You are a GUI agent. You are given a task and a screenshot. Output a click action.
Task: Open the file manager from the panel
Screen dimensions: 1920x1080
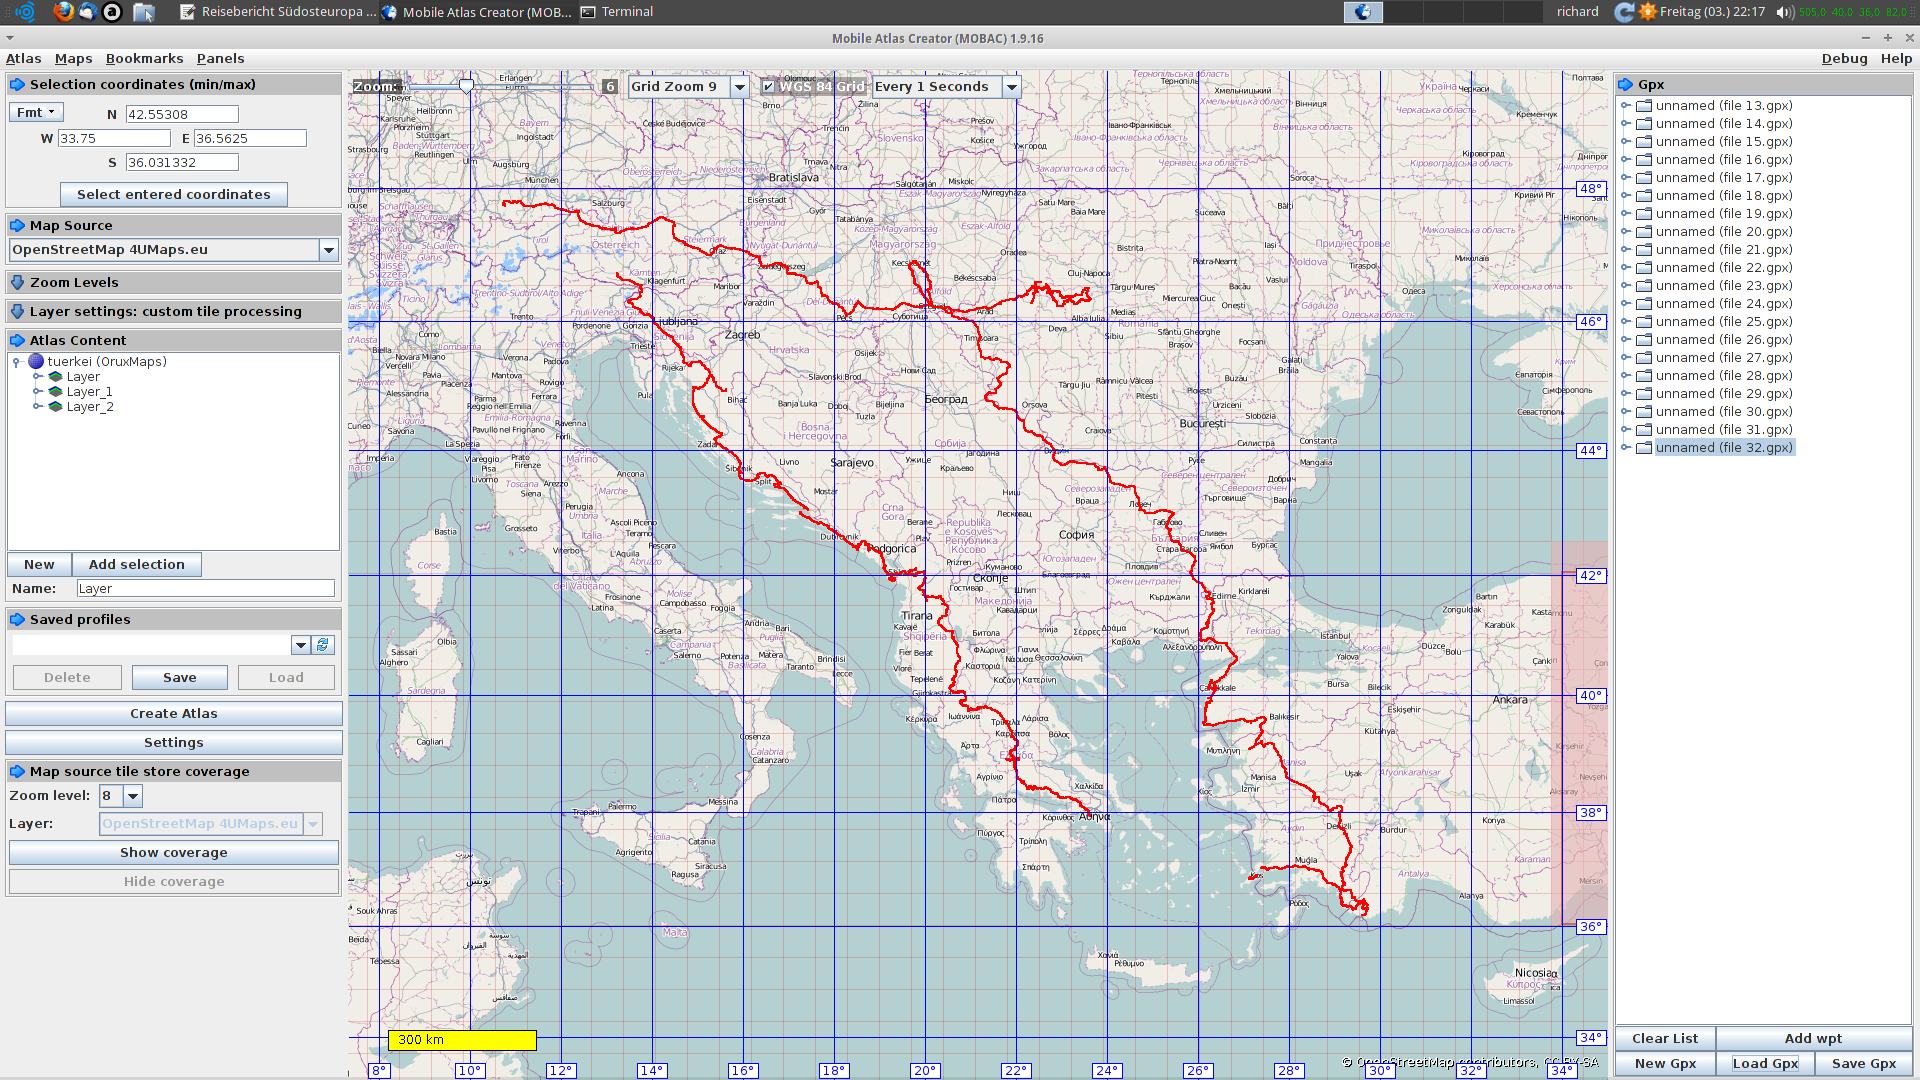pos(143,12)
